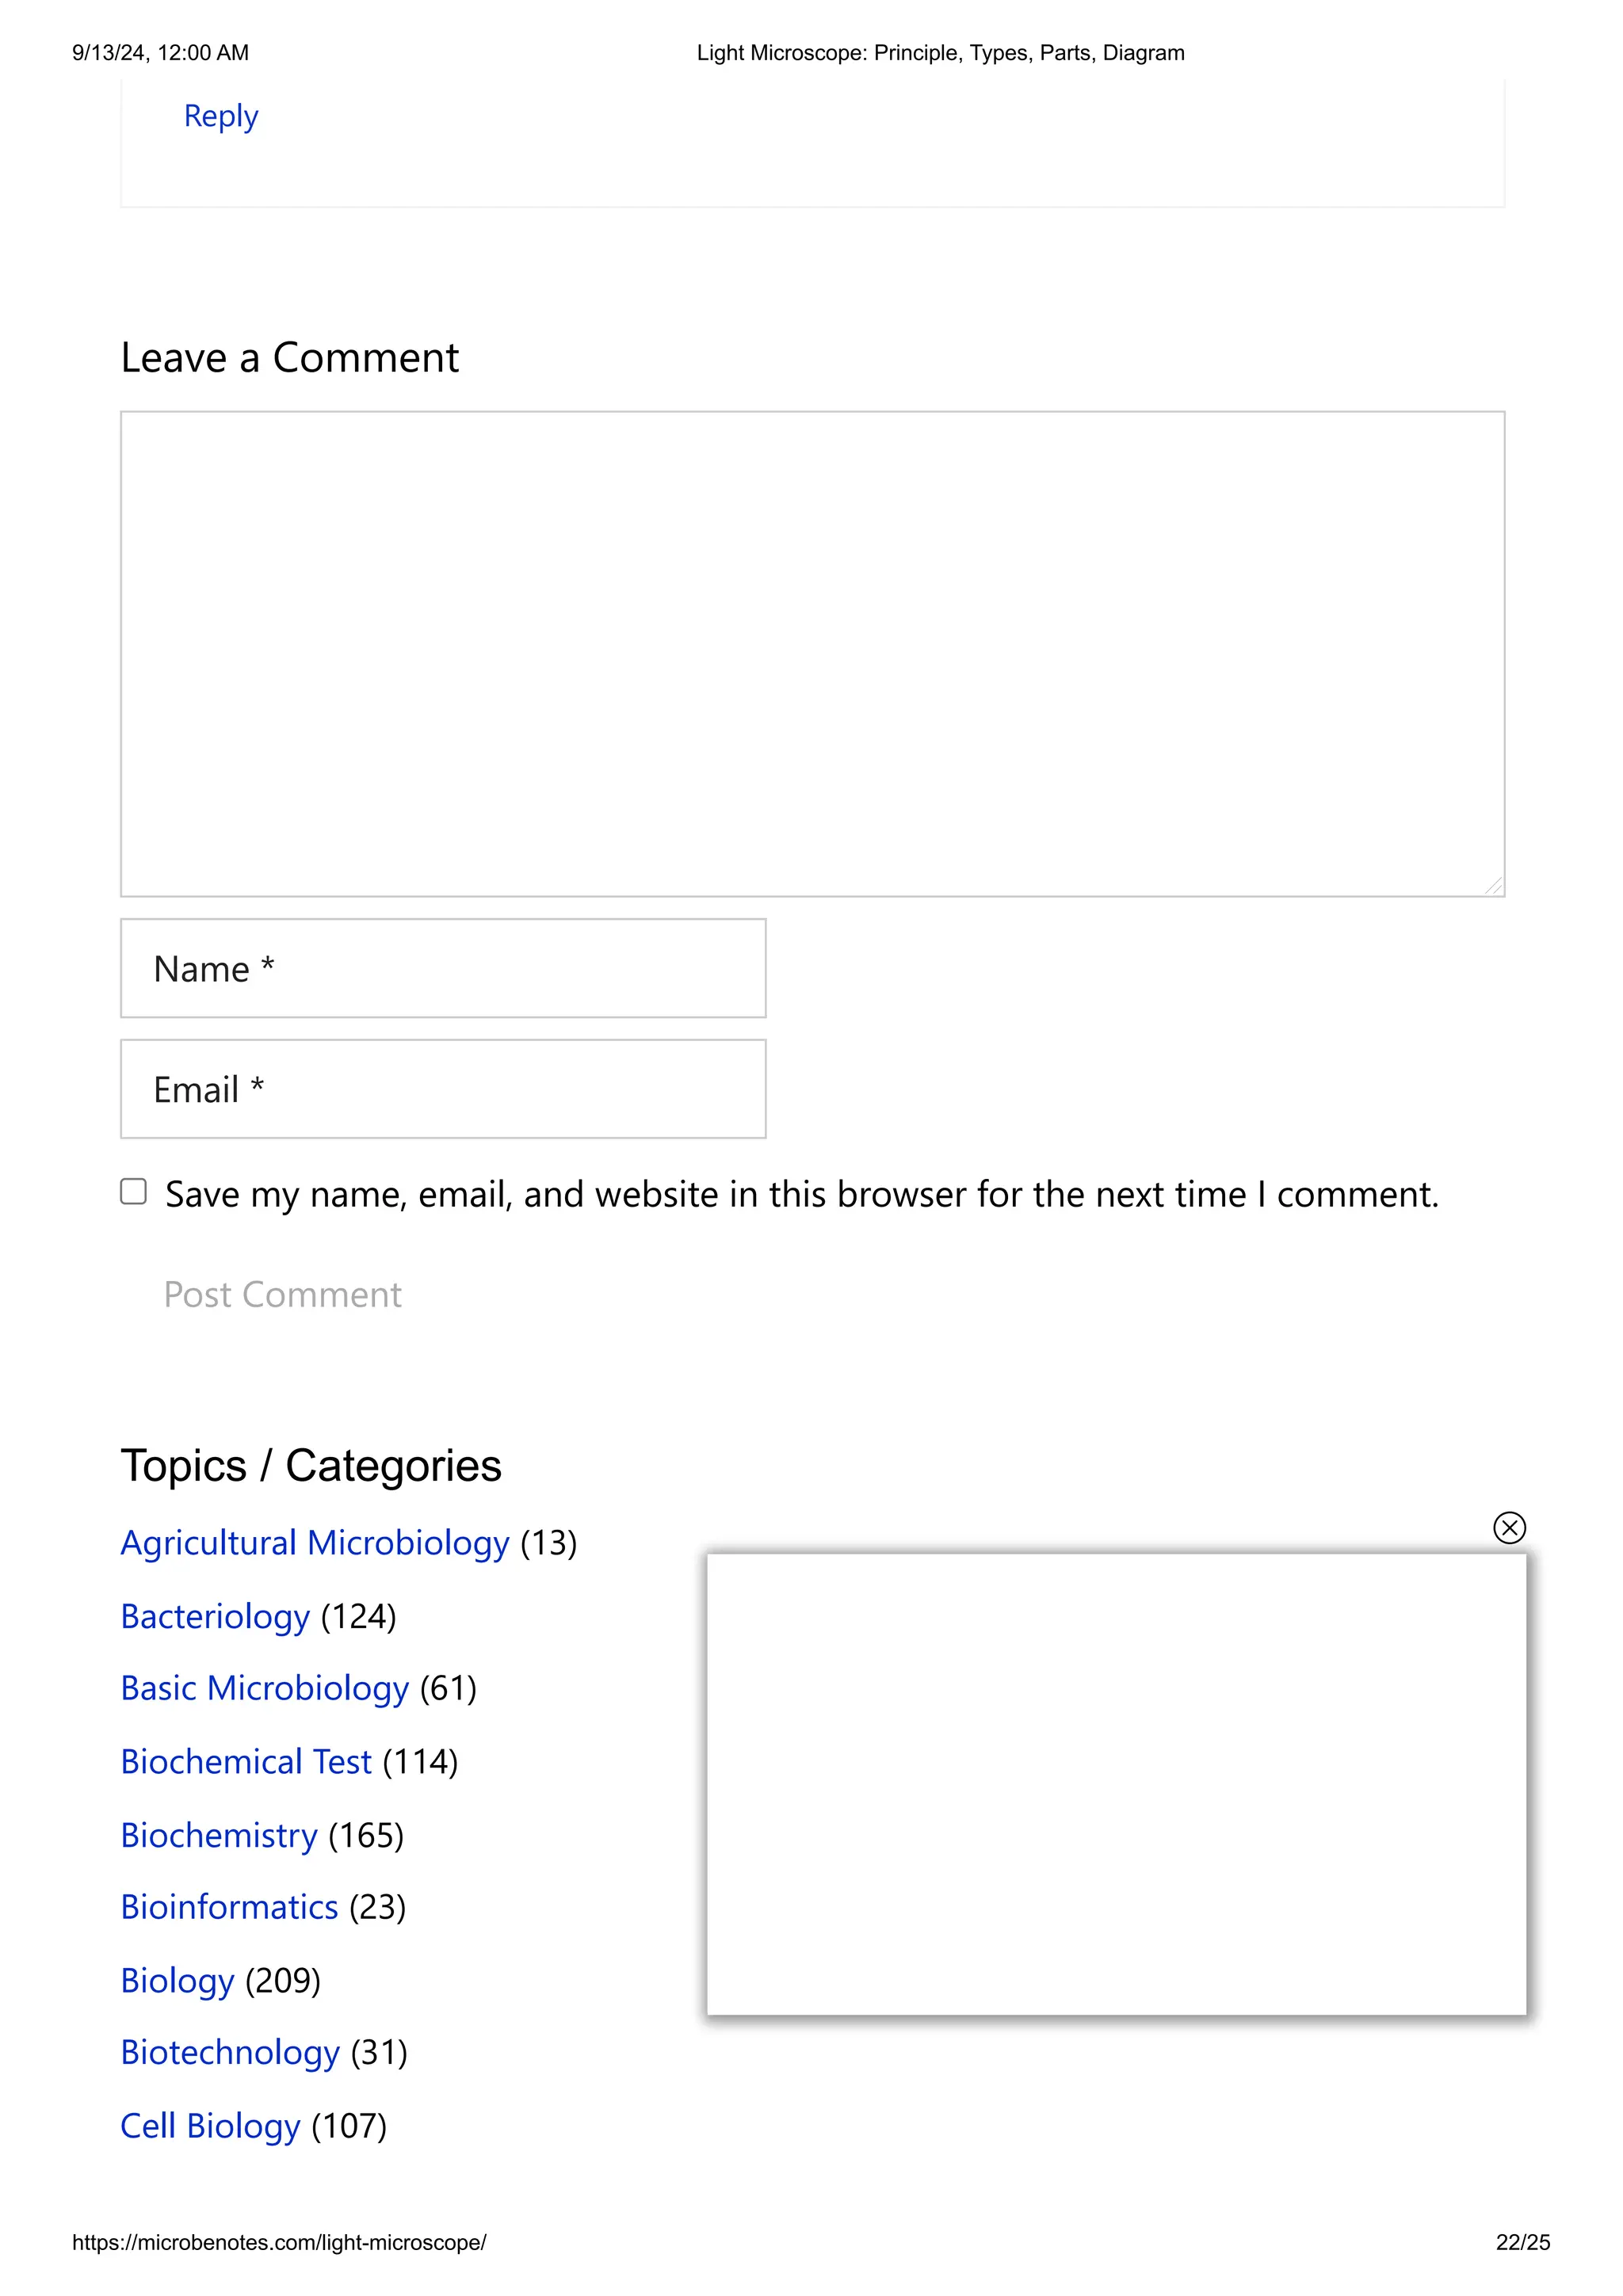This screenshot has width=1623, height=2296.
Task: Open the Biotechnology category link
Action: click(230, 2052)
